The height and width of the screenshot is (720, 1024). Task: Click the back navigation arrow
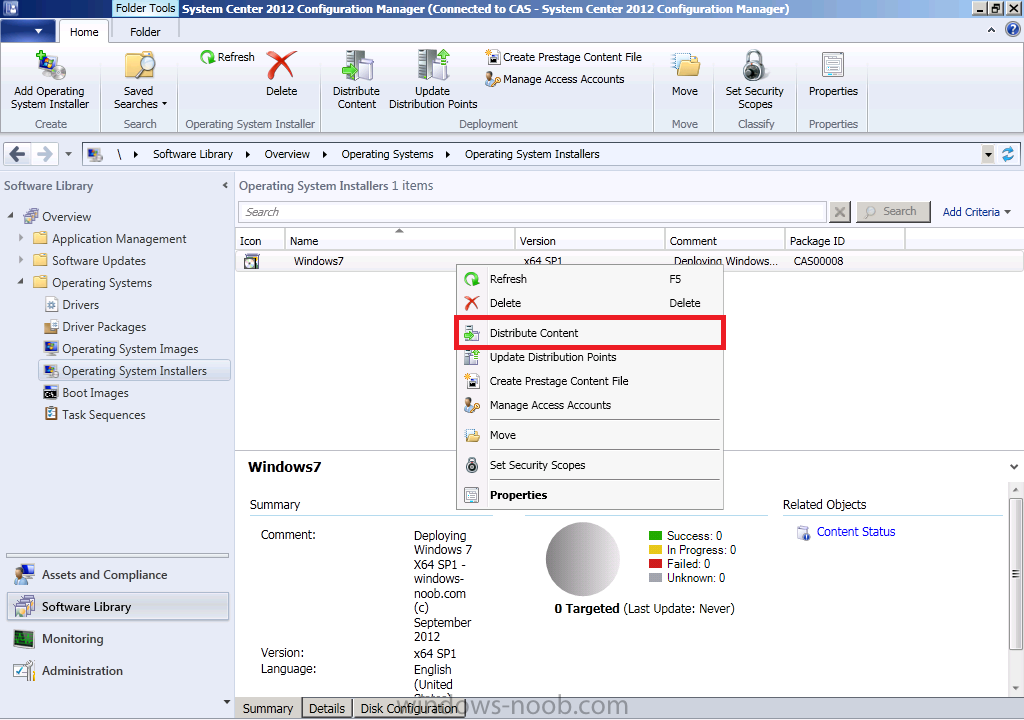coord(18,154)
